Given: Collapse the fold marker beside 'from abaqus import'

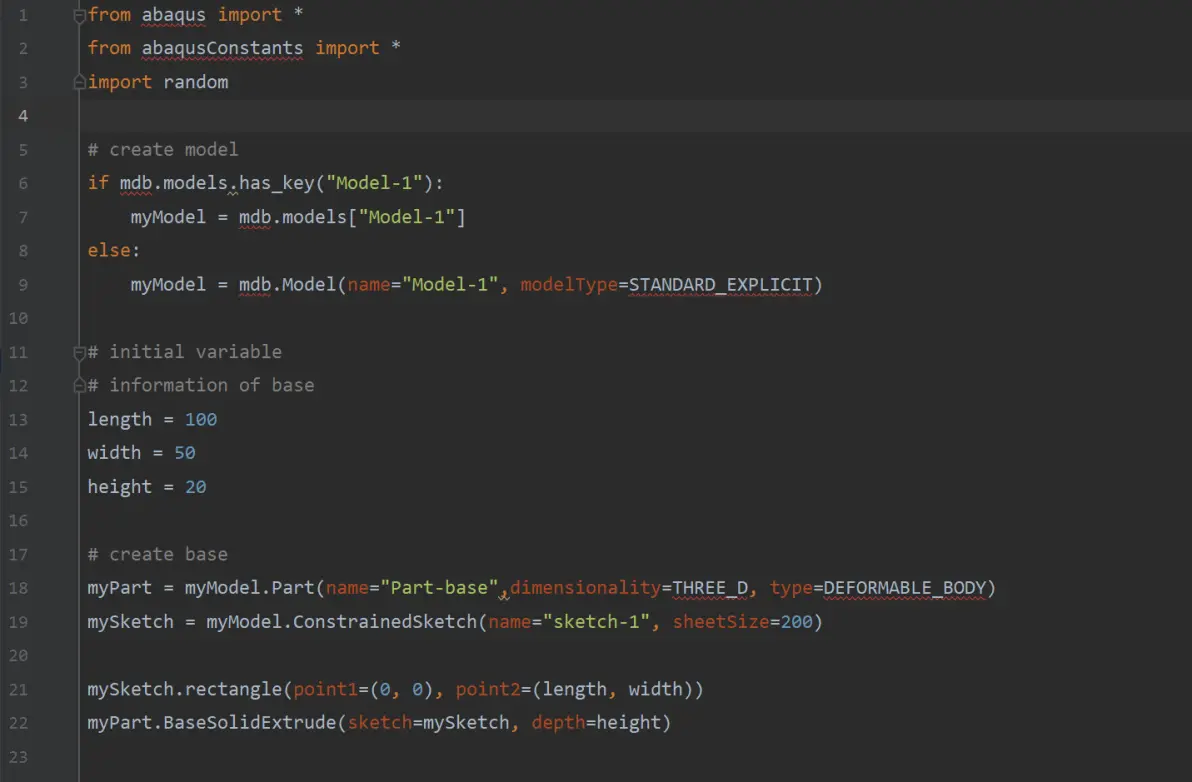Looking at the screenshot, I should pos(79,14).
